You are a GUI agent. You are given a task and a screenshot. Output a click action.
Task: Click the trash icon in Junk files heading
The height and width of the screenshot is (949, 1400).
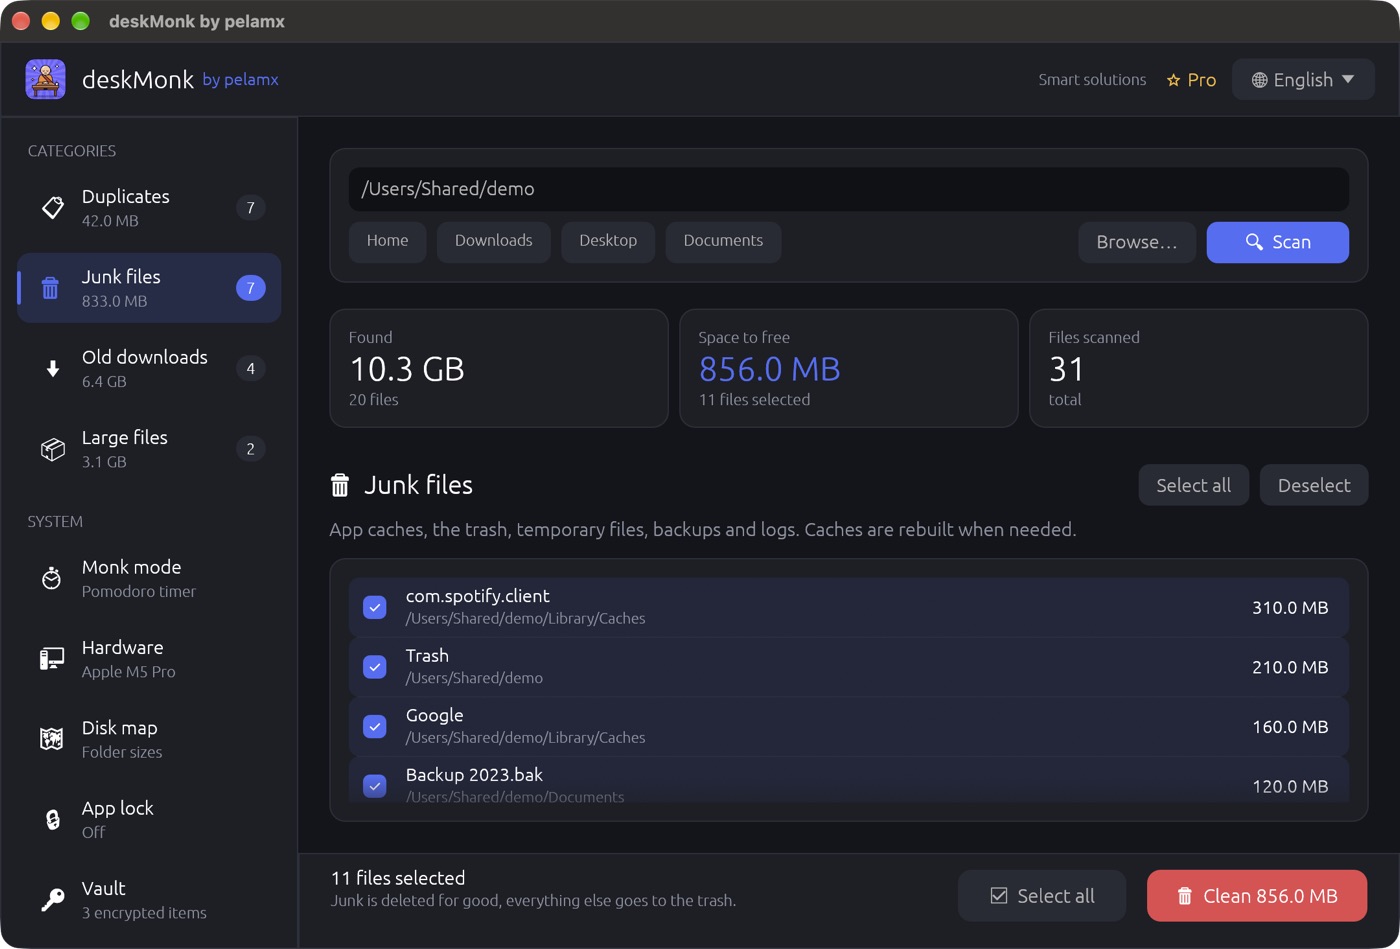pos(340,485)
